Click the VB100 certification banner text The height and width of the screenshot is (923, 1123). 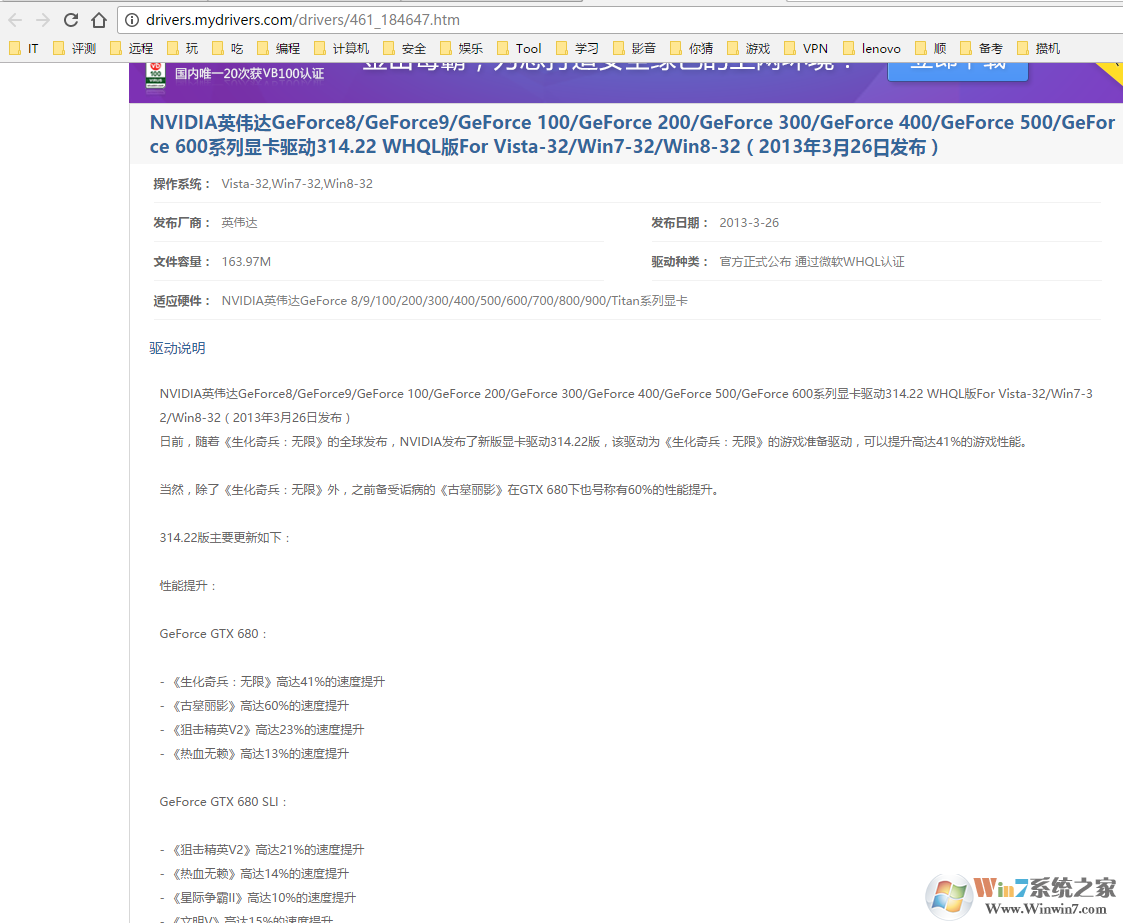tap(249, 74)
